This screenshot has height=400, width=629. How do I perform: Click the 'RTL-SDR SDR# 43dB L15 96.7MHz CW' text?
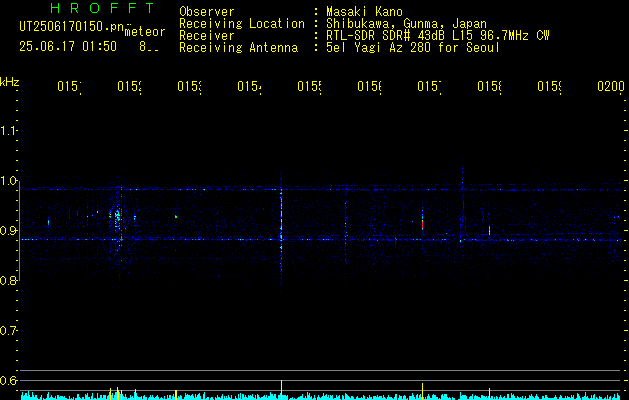(x=438, y=36)
